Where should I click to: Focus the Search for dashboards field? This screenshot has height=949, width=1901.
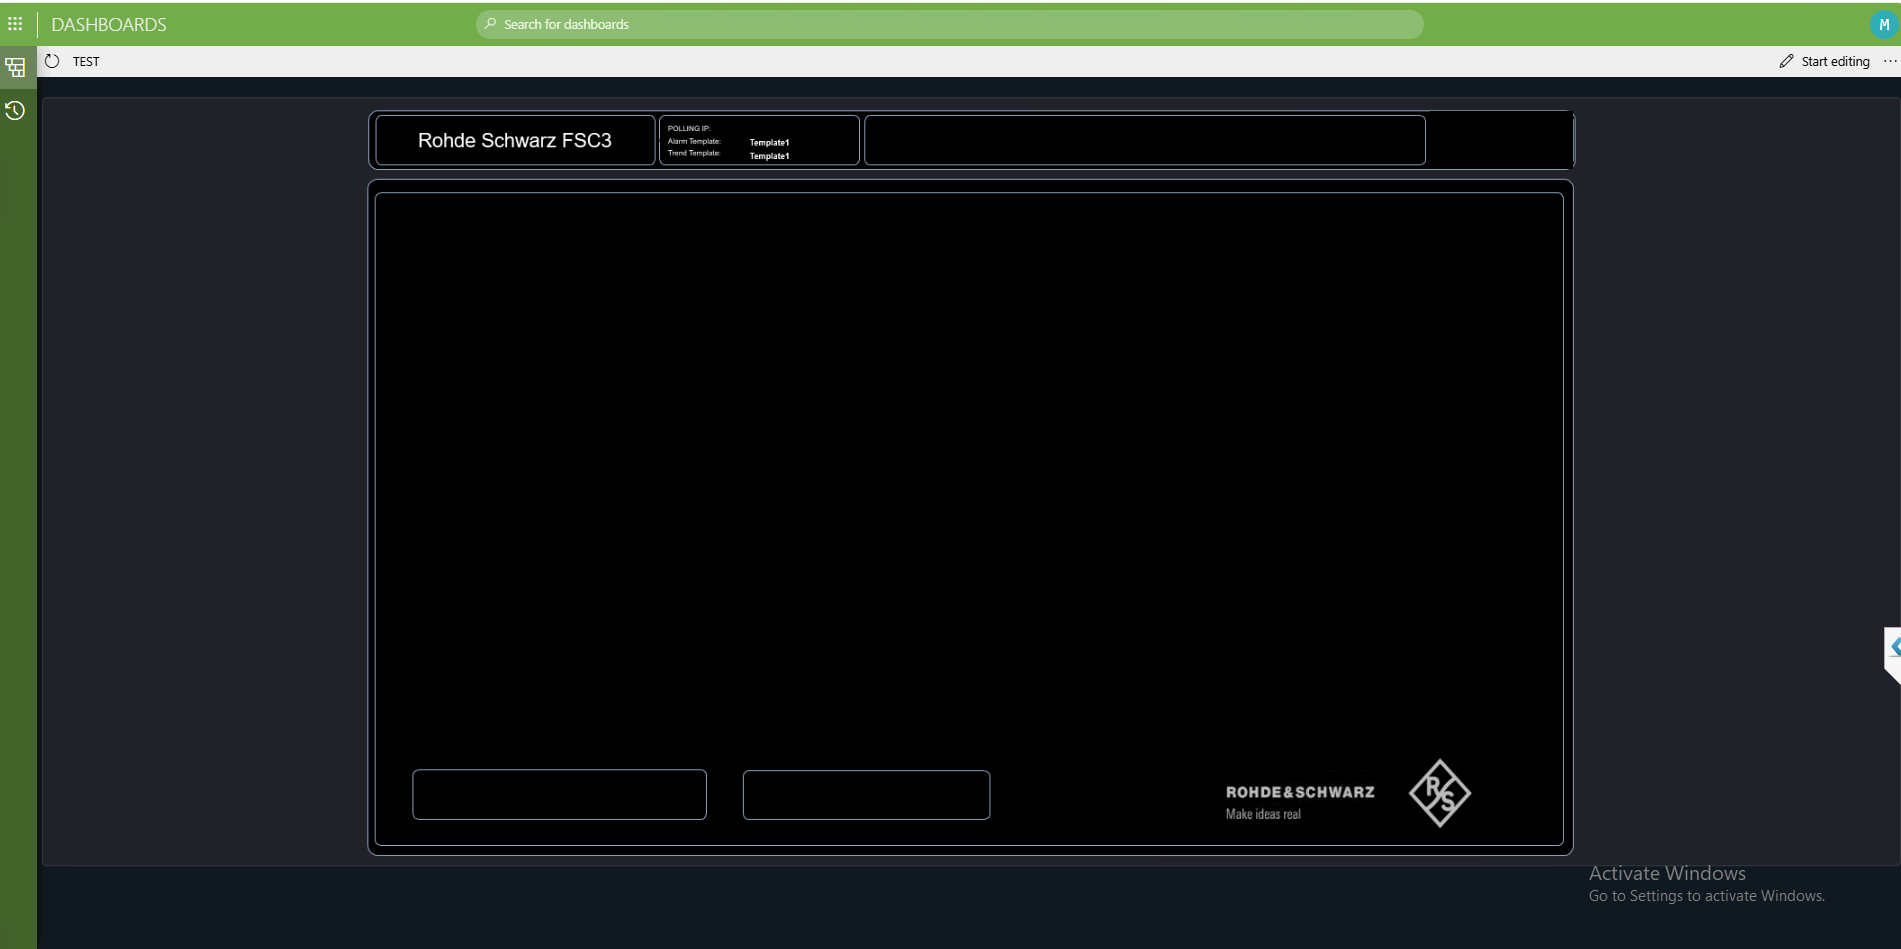coord(949,24)
